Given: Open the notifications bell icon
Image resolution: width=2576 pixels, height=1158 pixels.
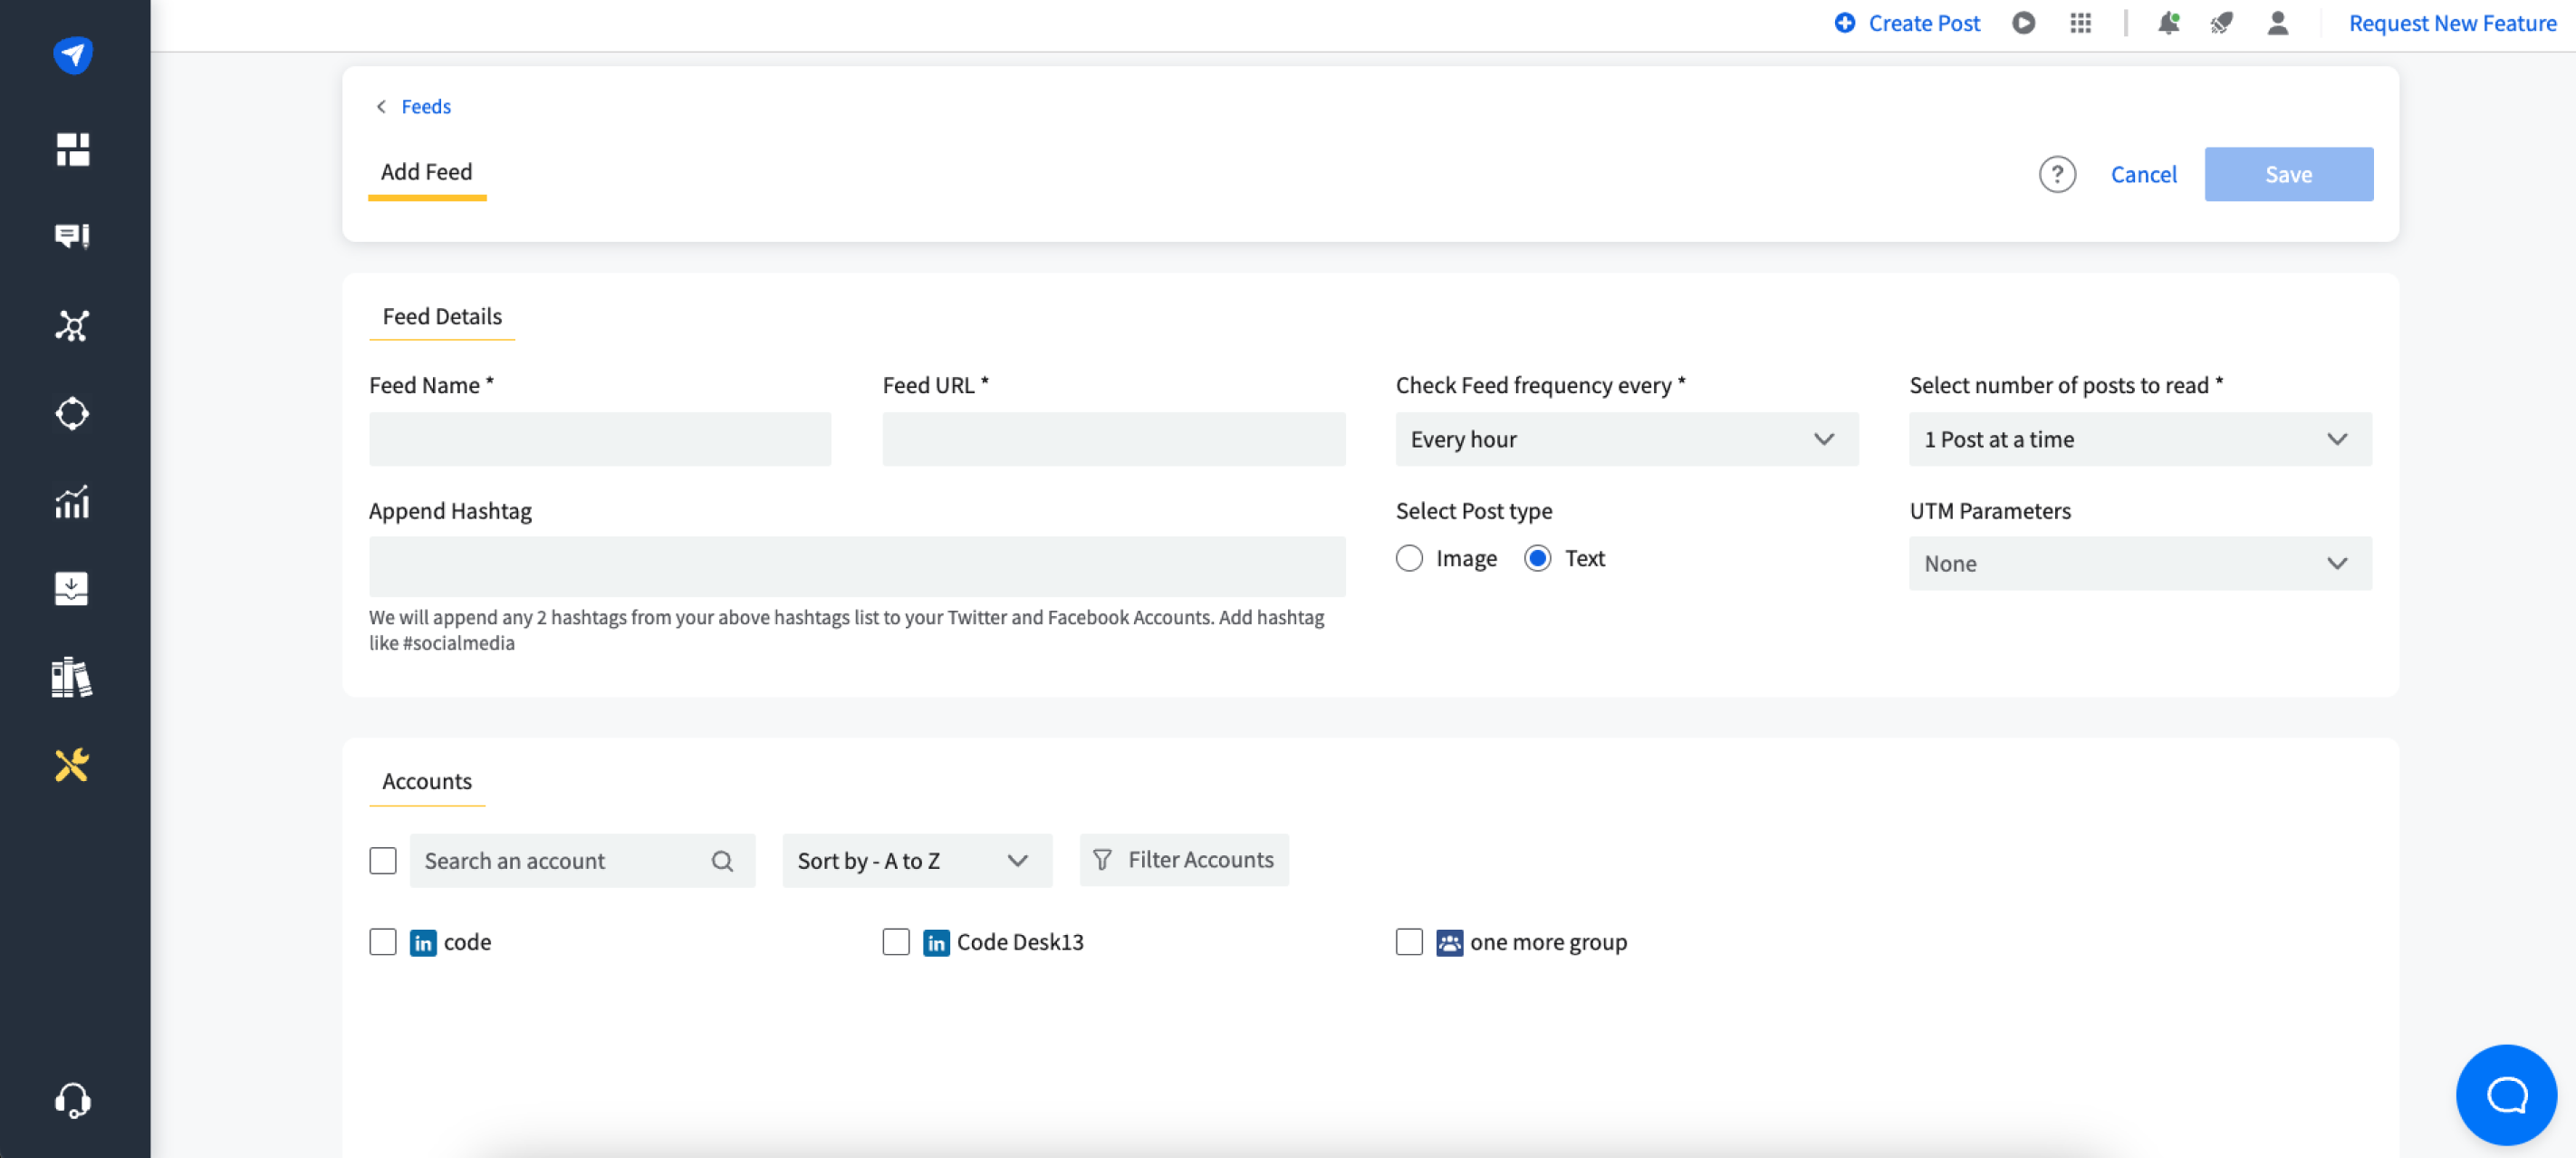Looking at the screenshot, I should coord(2167,23).
